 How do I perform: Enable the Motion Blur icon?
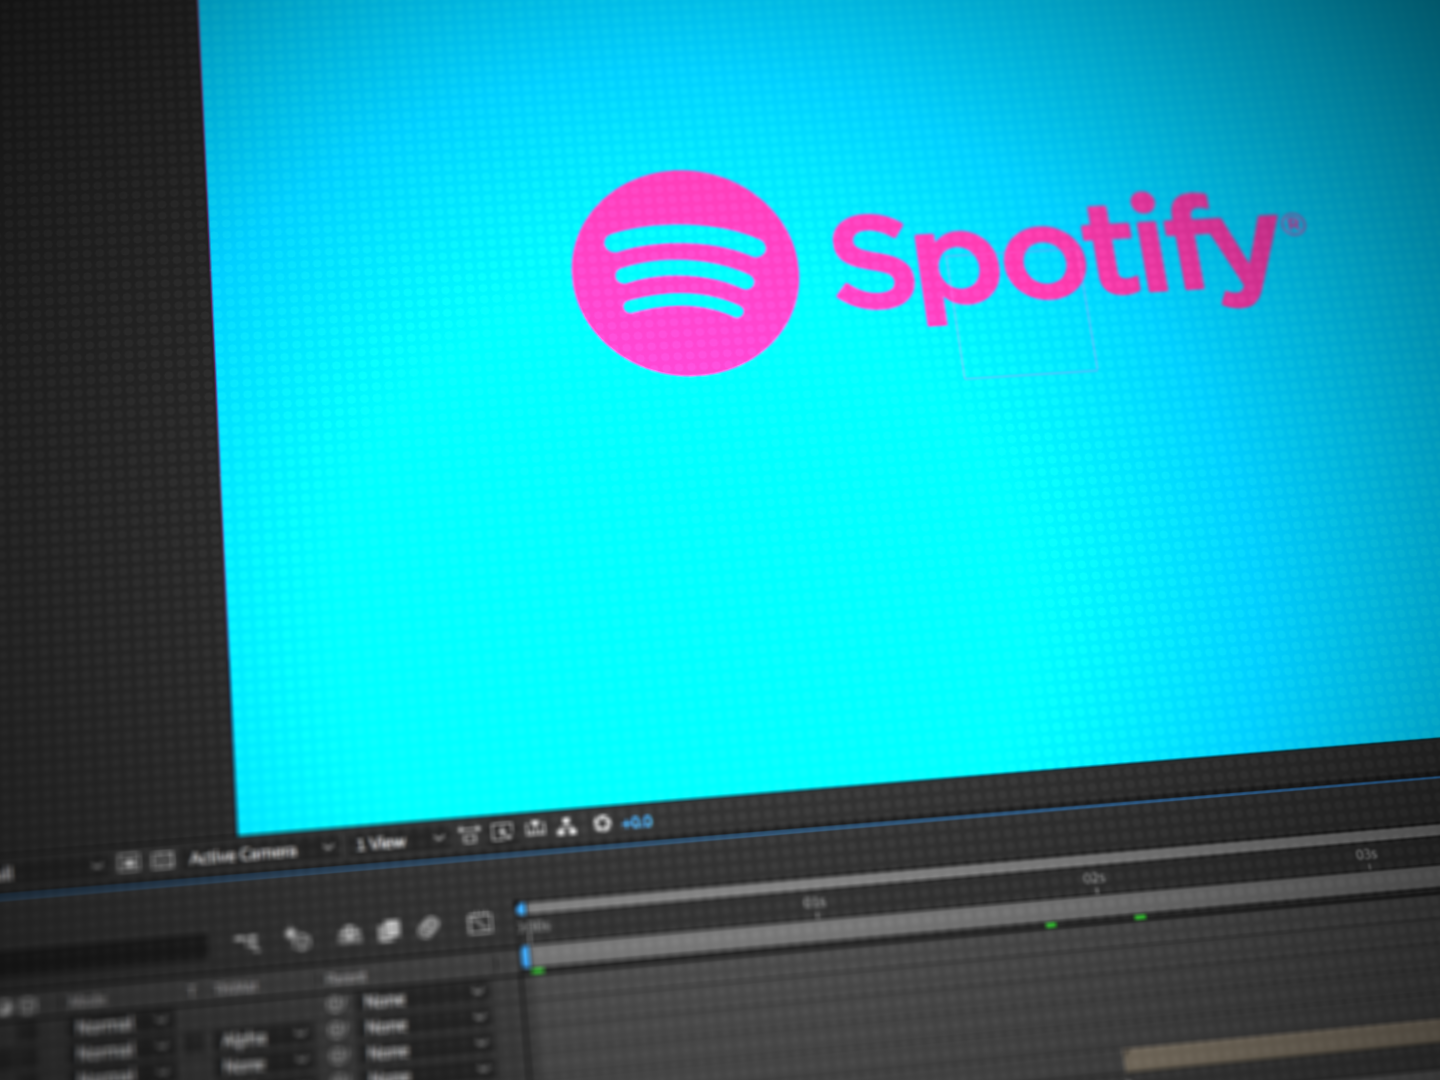pyautogui.click(x=428, y=928)
